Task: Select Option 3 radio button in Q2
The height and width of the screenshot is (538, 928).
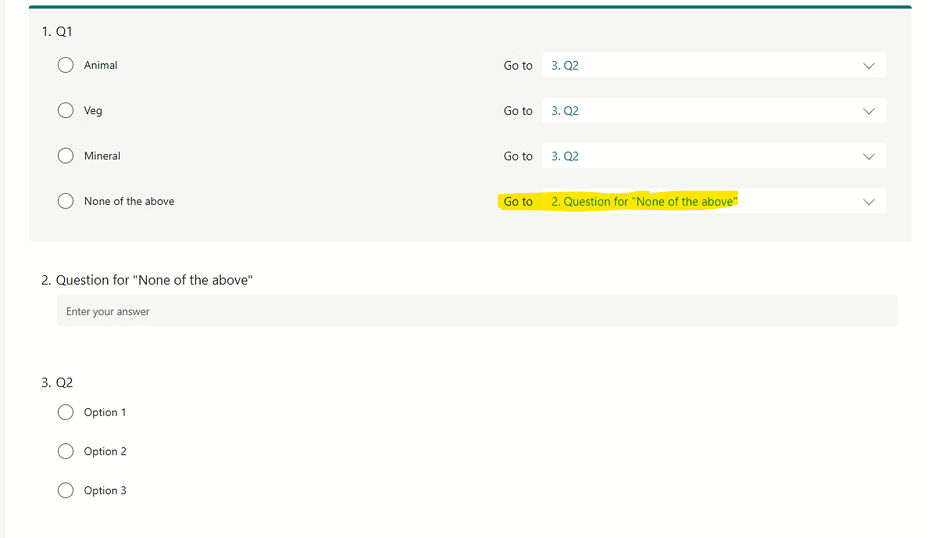Action: (x=66, y=490)
